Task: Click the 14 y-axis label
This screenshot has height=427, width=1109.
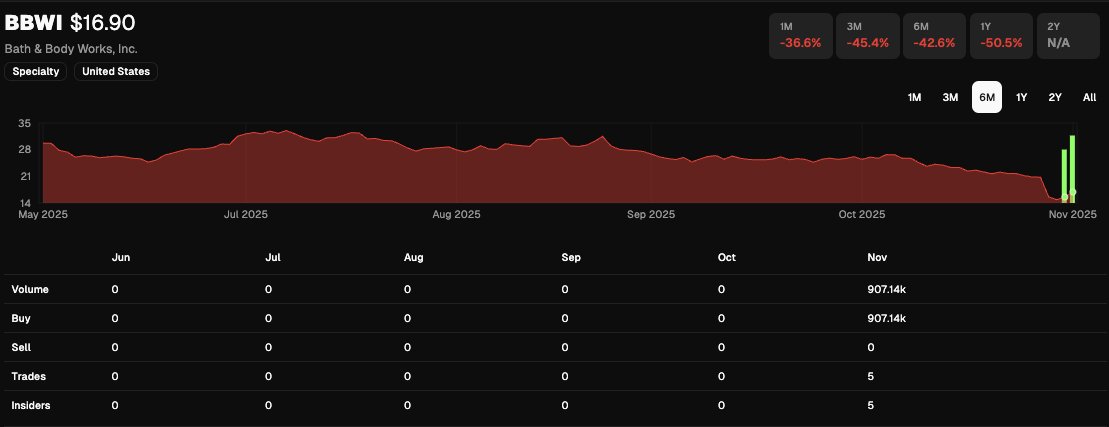Action: (x=24, y=202)
